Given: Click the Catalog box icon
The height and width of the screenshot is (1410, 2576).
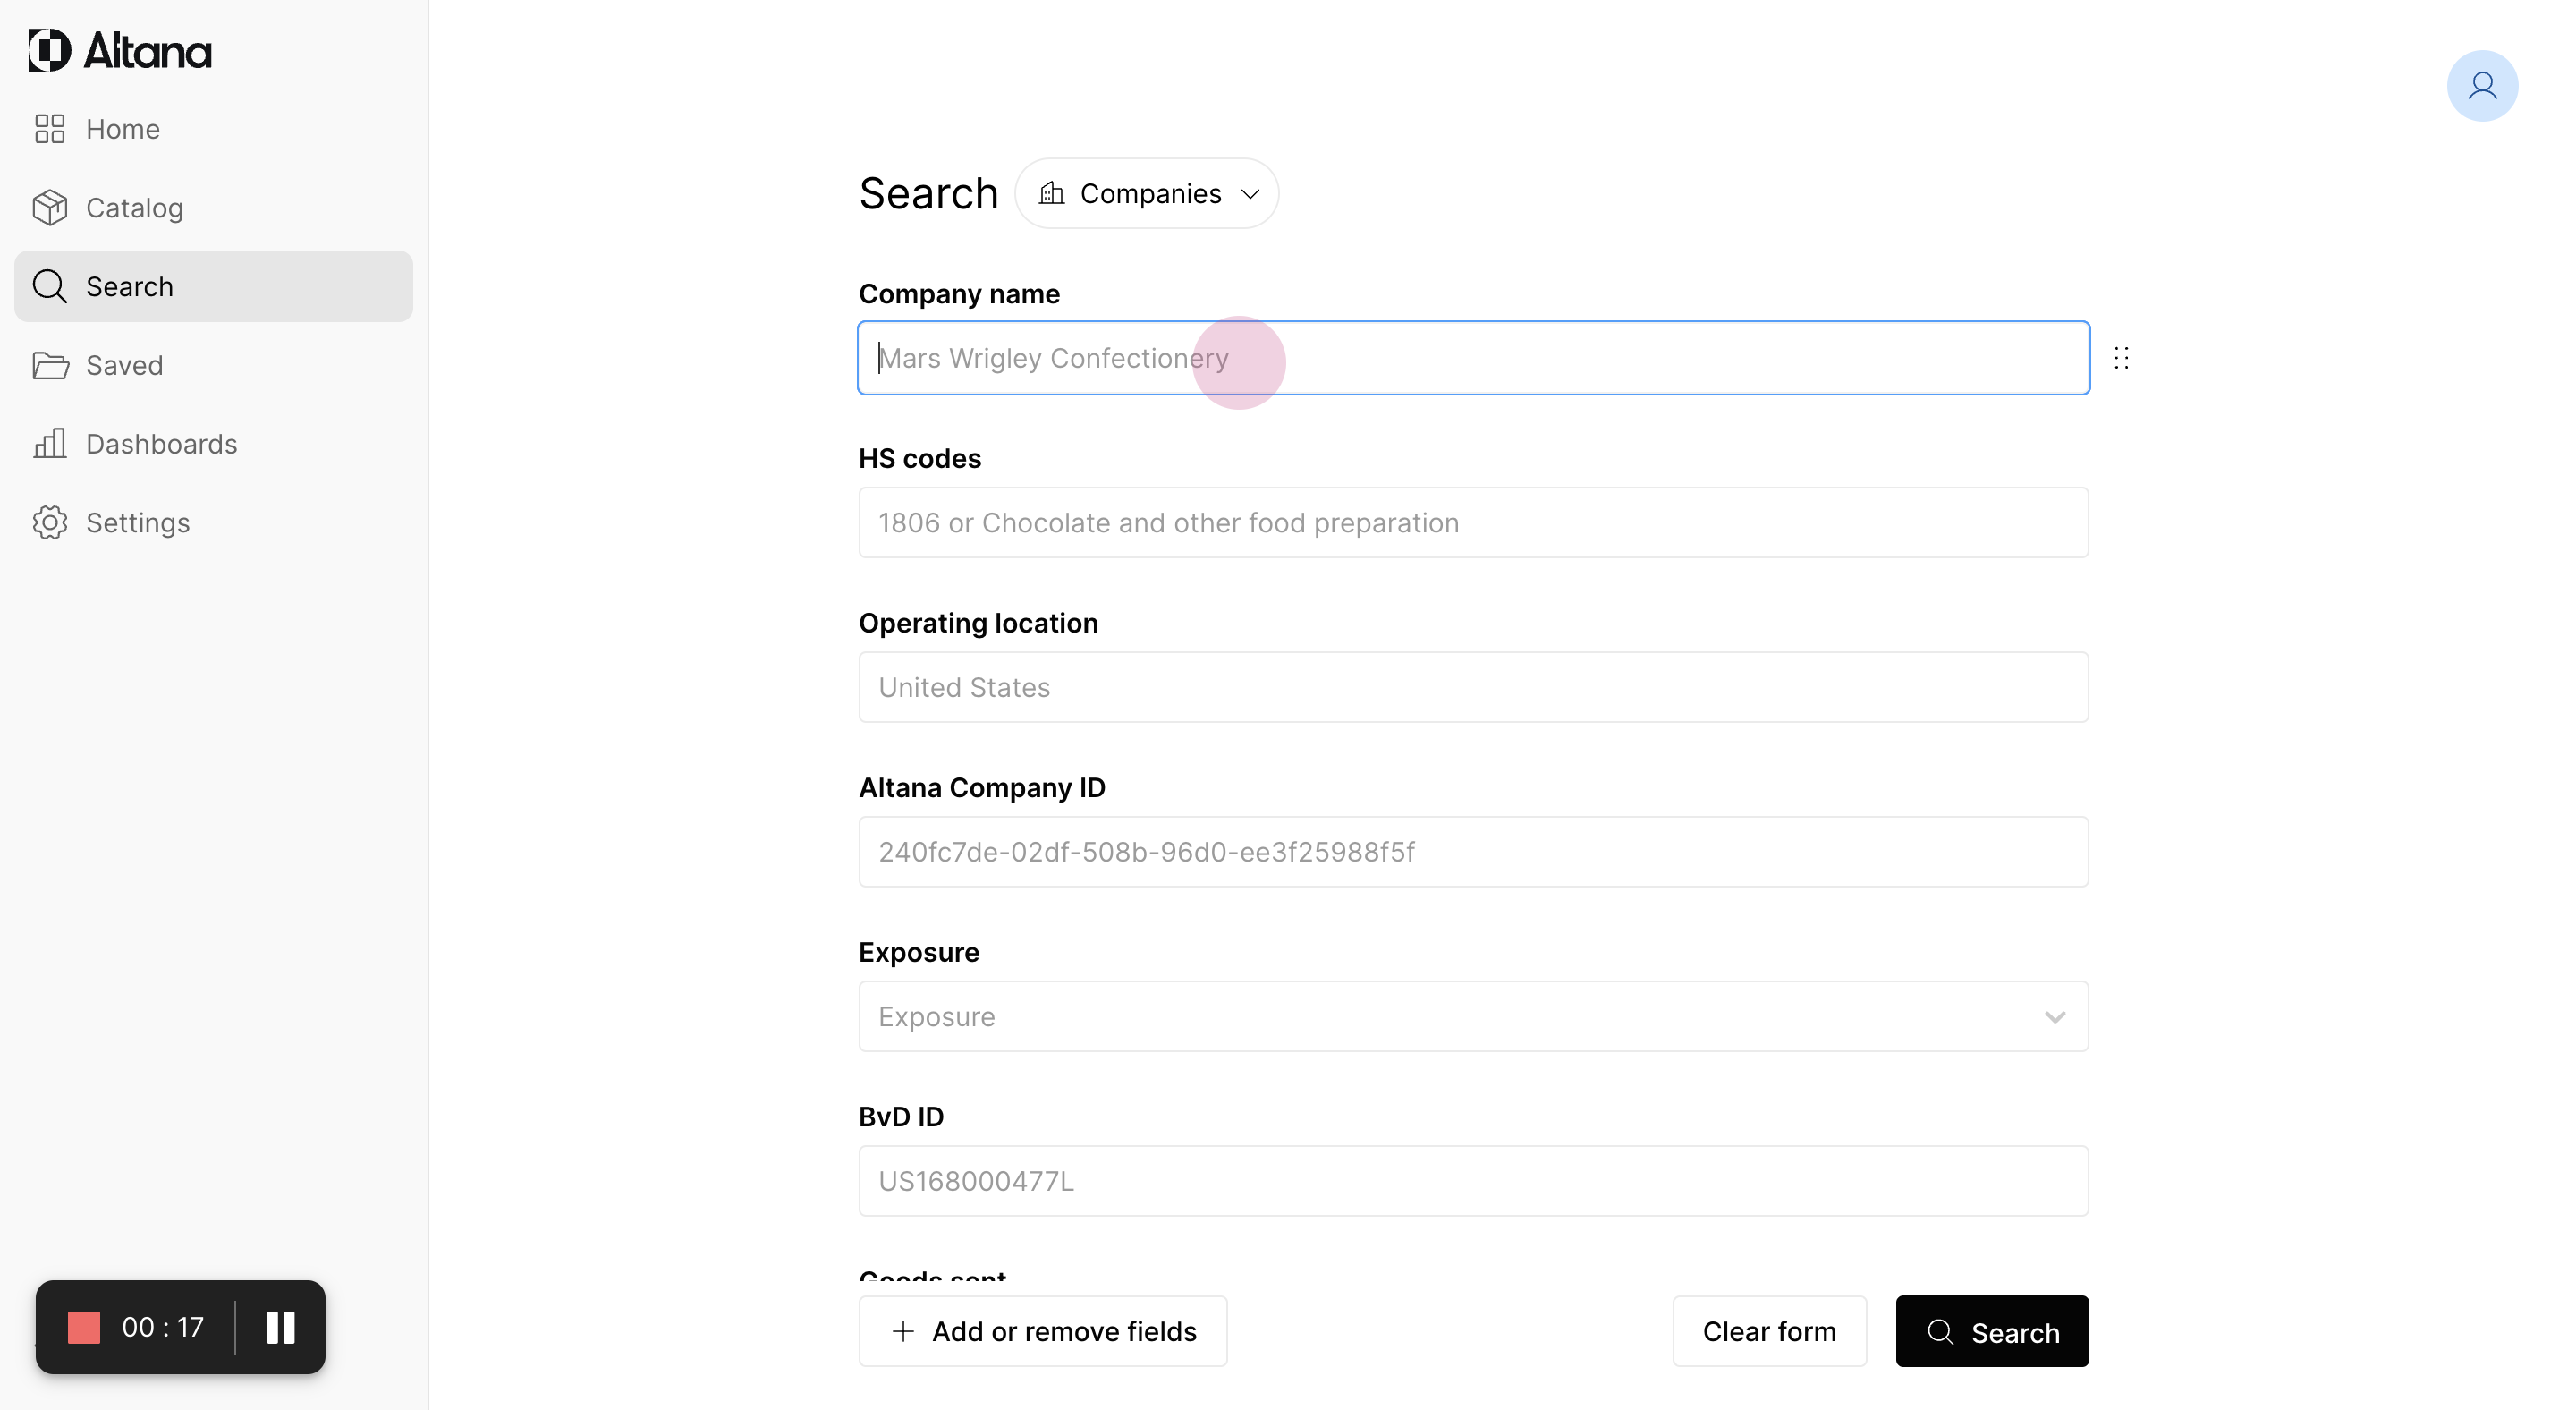Looking at the screenshot, I should (49, 208).
